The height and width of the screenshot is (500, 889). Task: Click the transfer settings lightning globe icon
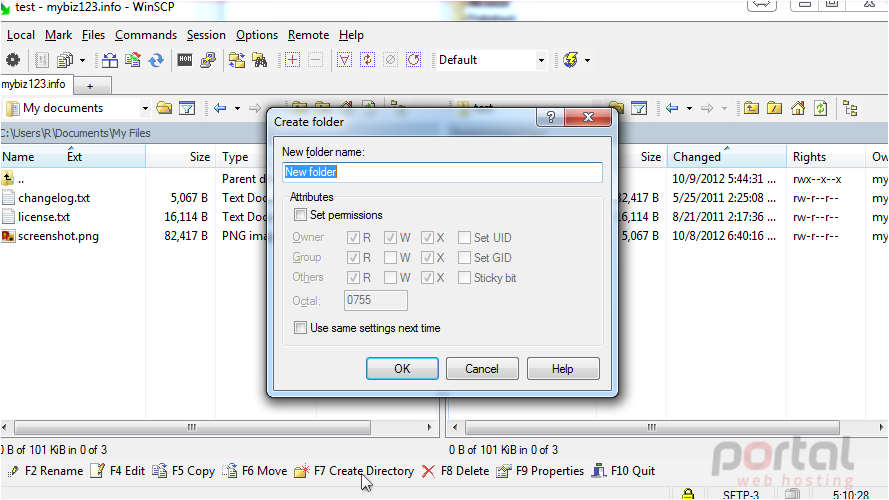click(x=570, y=60)
